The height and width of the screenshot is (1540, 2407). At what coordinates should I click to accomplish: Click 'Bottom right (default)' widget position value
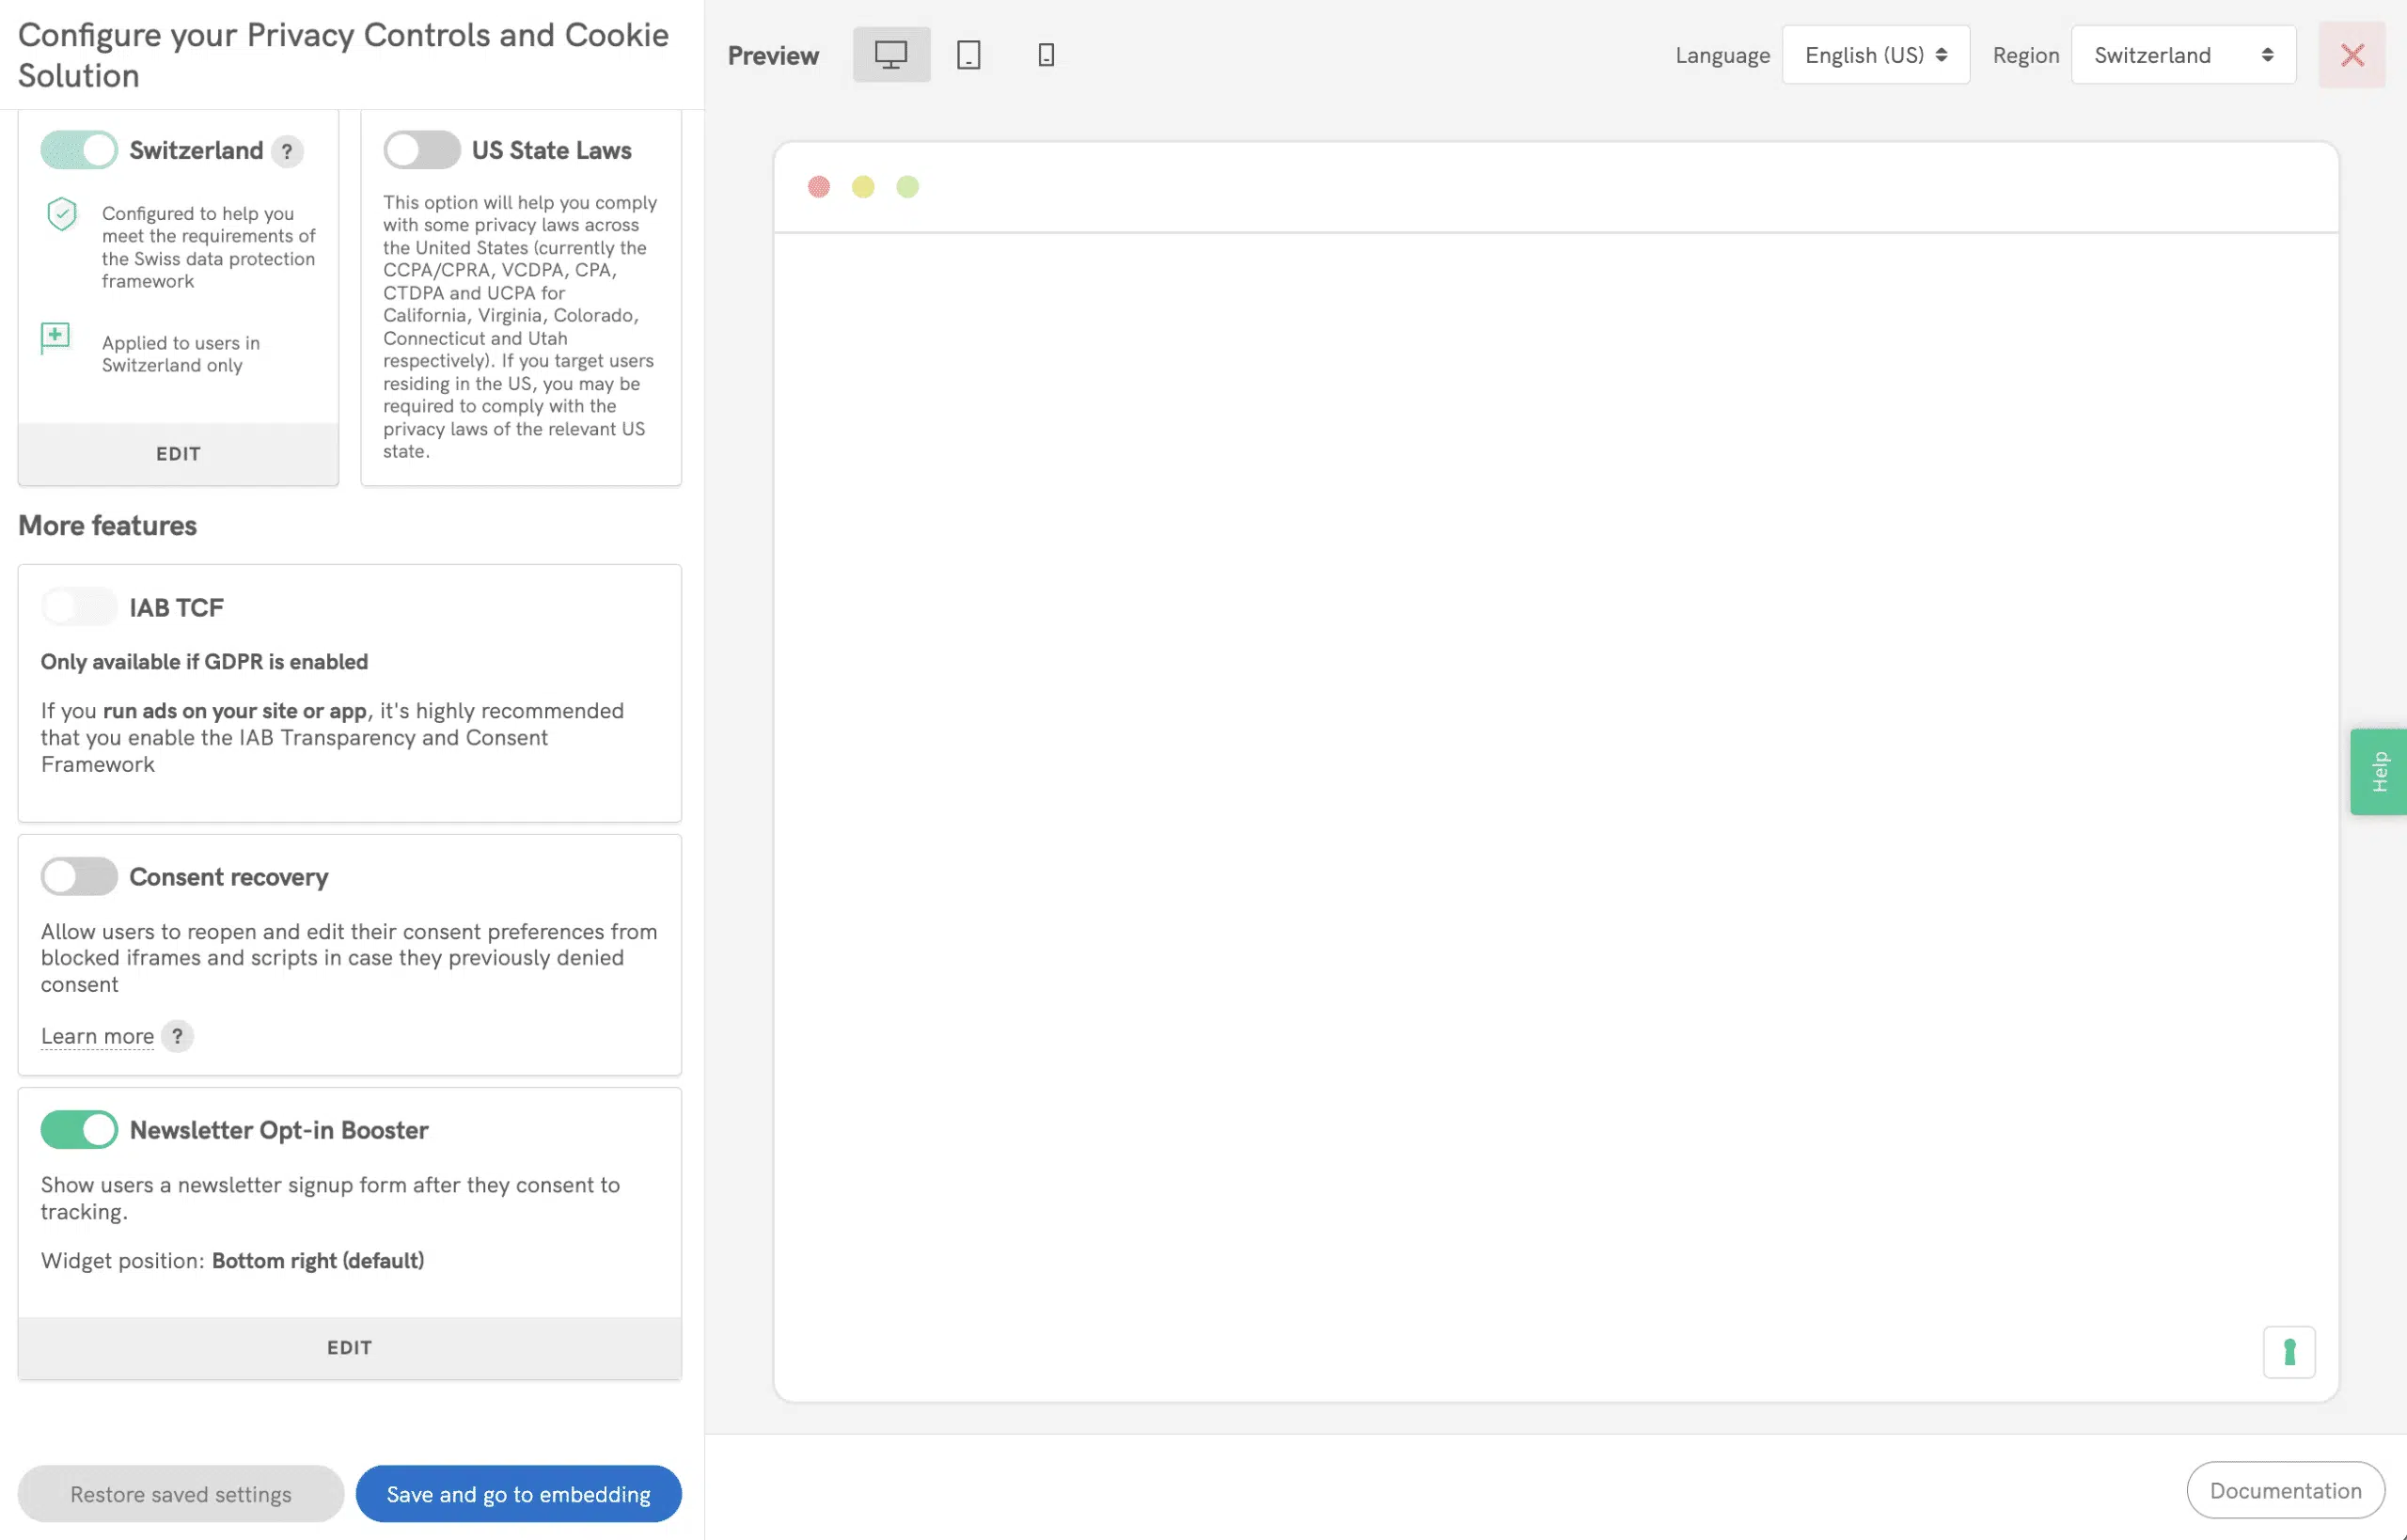pyautogui.click(x=318, y=1261)
